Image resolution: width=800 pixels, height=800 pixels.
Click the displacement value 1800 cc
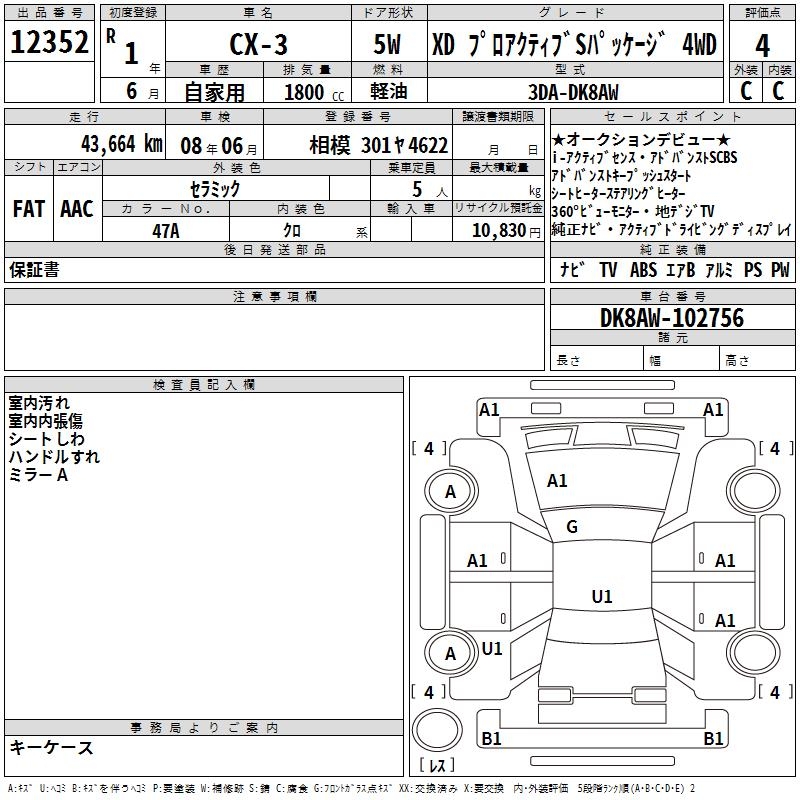(314, 92)
